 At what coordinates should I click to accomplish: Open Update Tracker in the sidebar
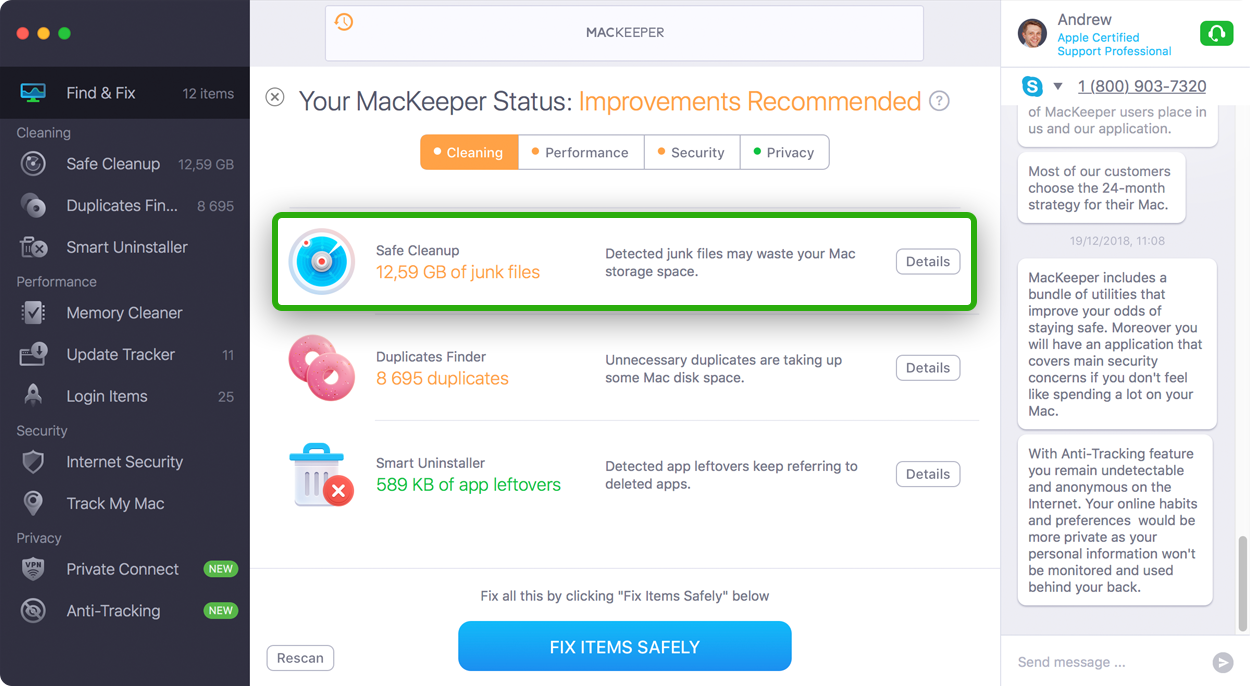click(125, 355)
